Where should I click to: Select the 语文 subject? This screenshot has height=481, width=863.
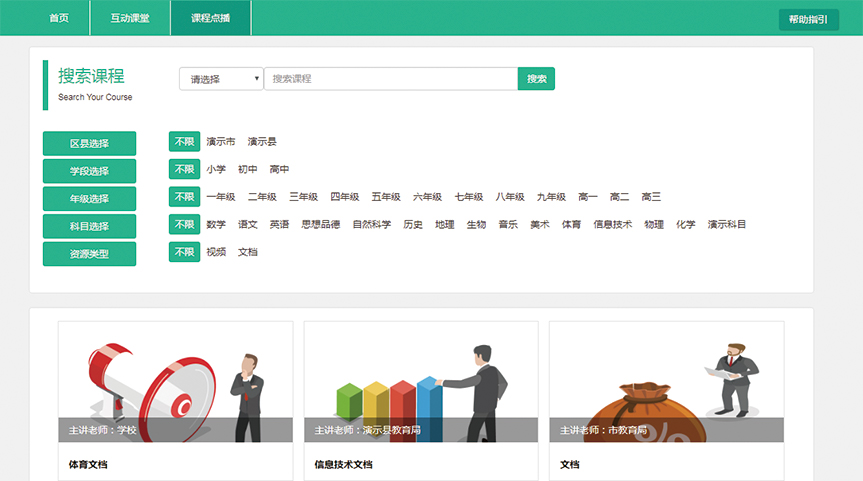[248, 224]
